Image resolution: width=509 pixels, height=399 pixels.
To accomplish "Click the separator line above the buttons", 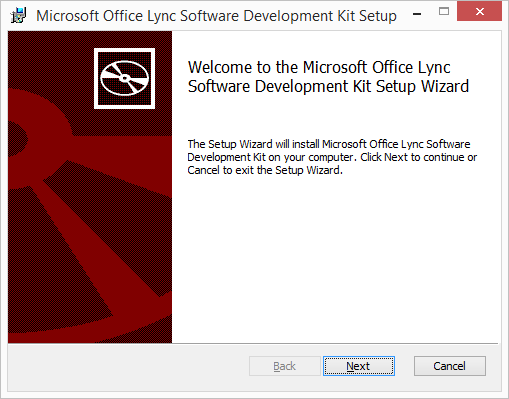I will pyautogui.click(x=253, y=343).
